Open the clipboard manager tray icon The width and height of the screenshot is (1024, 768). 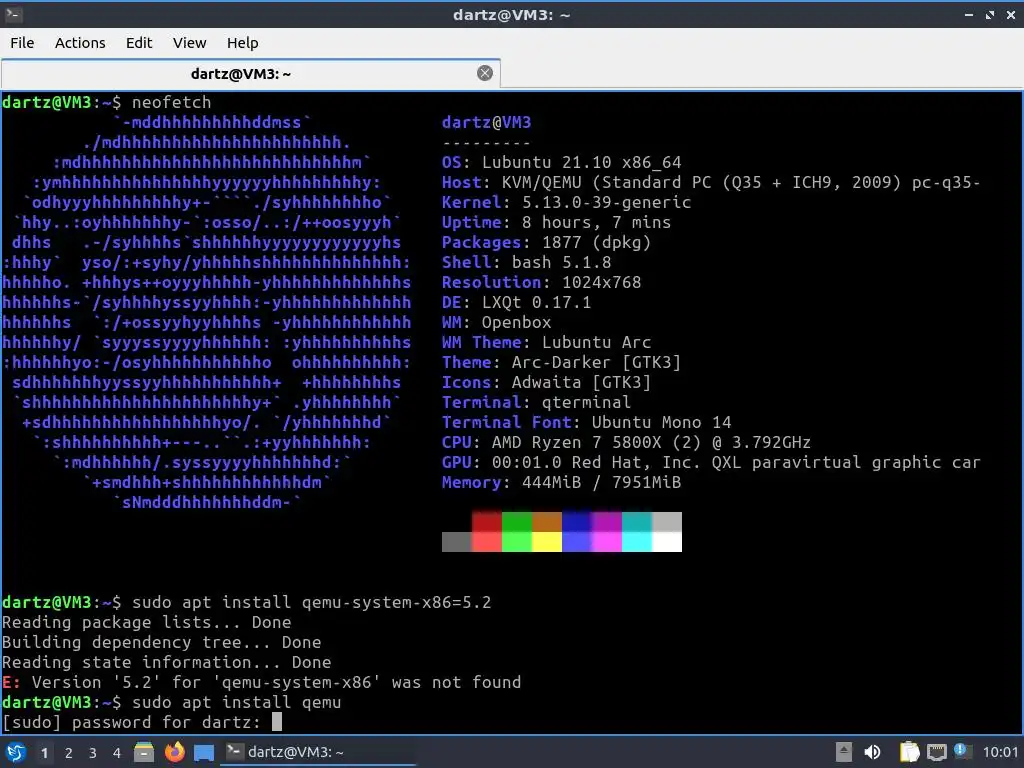tap(909, 752)
